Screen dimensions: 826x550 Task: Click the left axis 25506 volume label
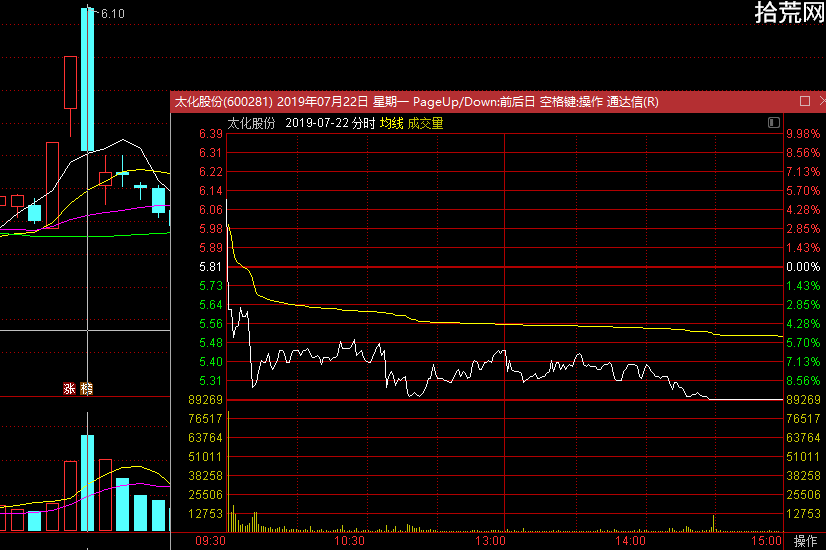205,494
